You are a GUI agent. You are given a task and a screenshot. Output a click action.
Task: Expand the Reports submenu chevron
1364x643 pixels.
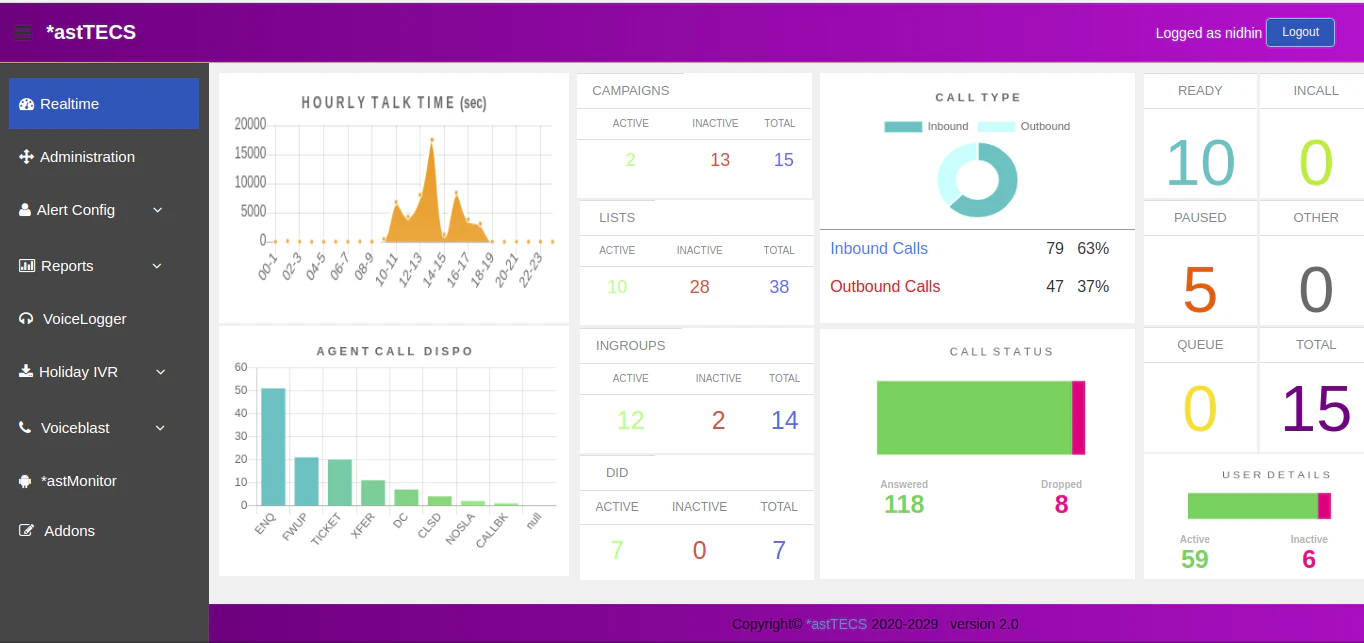coord(157,266)
